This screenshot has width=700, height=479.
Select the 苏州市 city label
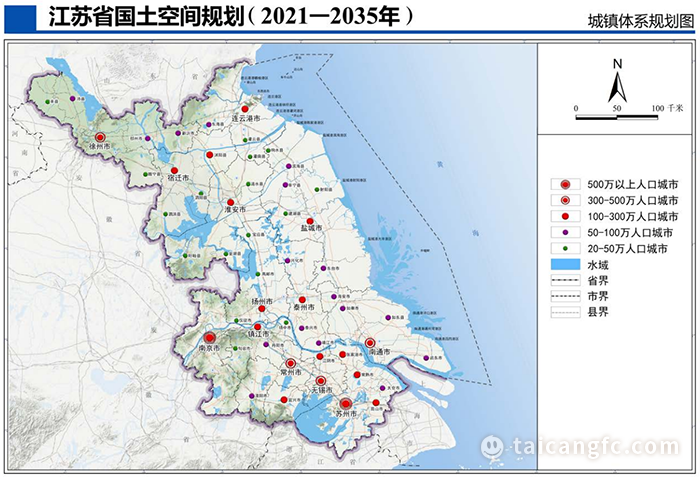347,414
